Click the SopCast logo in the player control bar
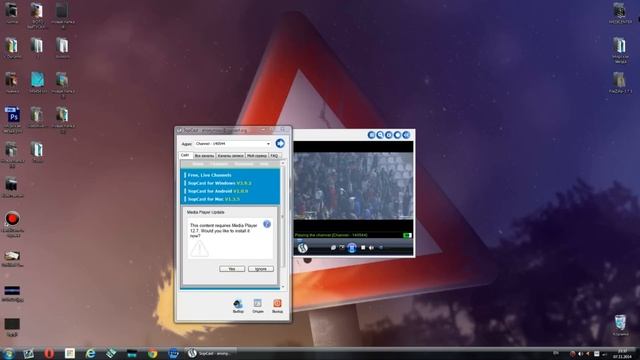This screenshot has height=360, width=640. 302,248
